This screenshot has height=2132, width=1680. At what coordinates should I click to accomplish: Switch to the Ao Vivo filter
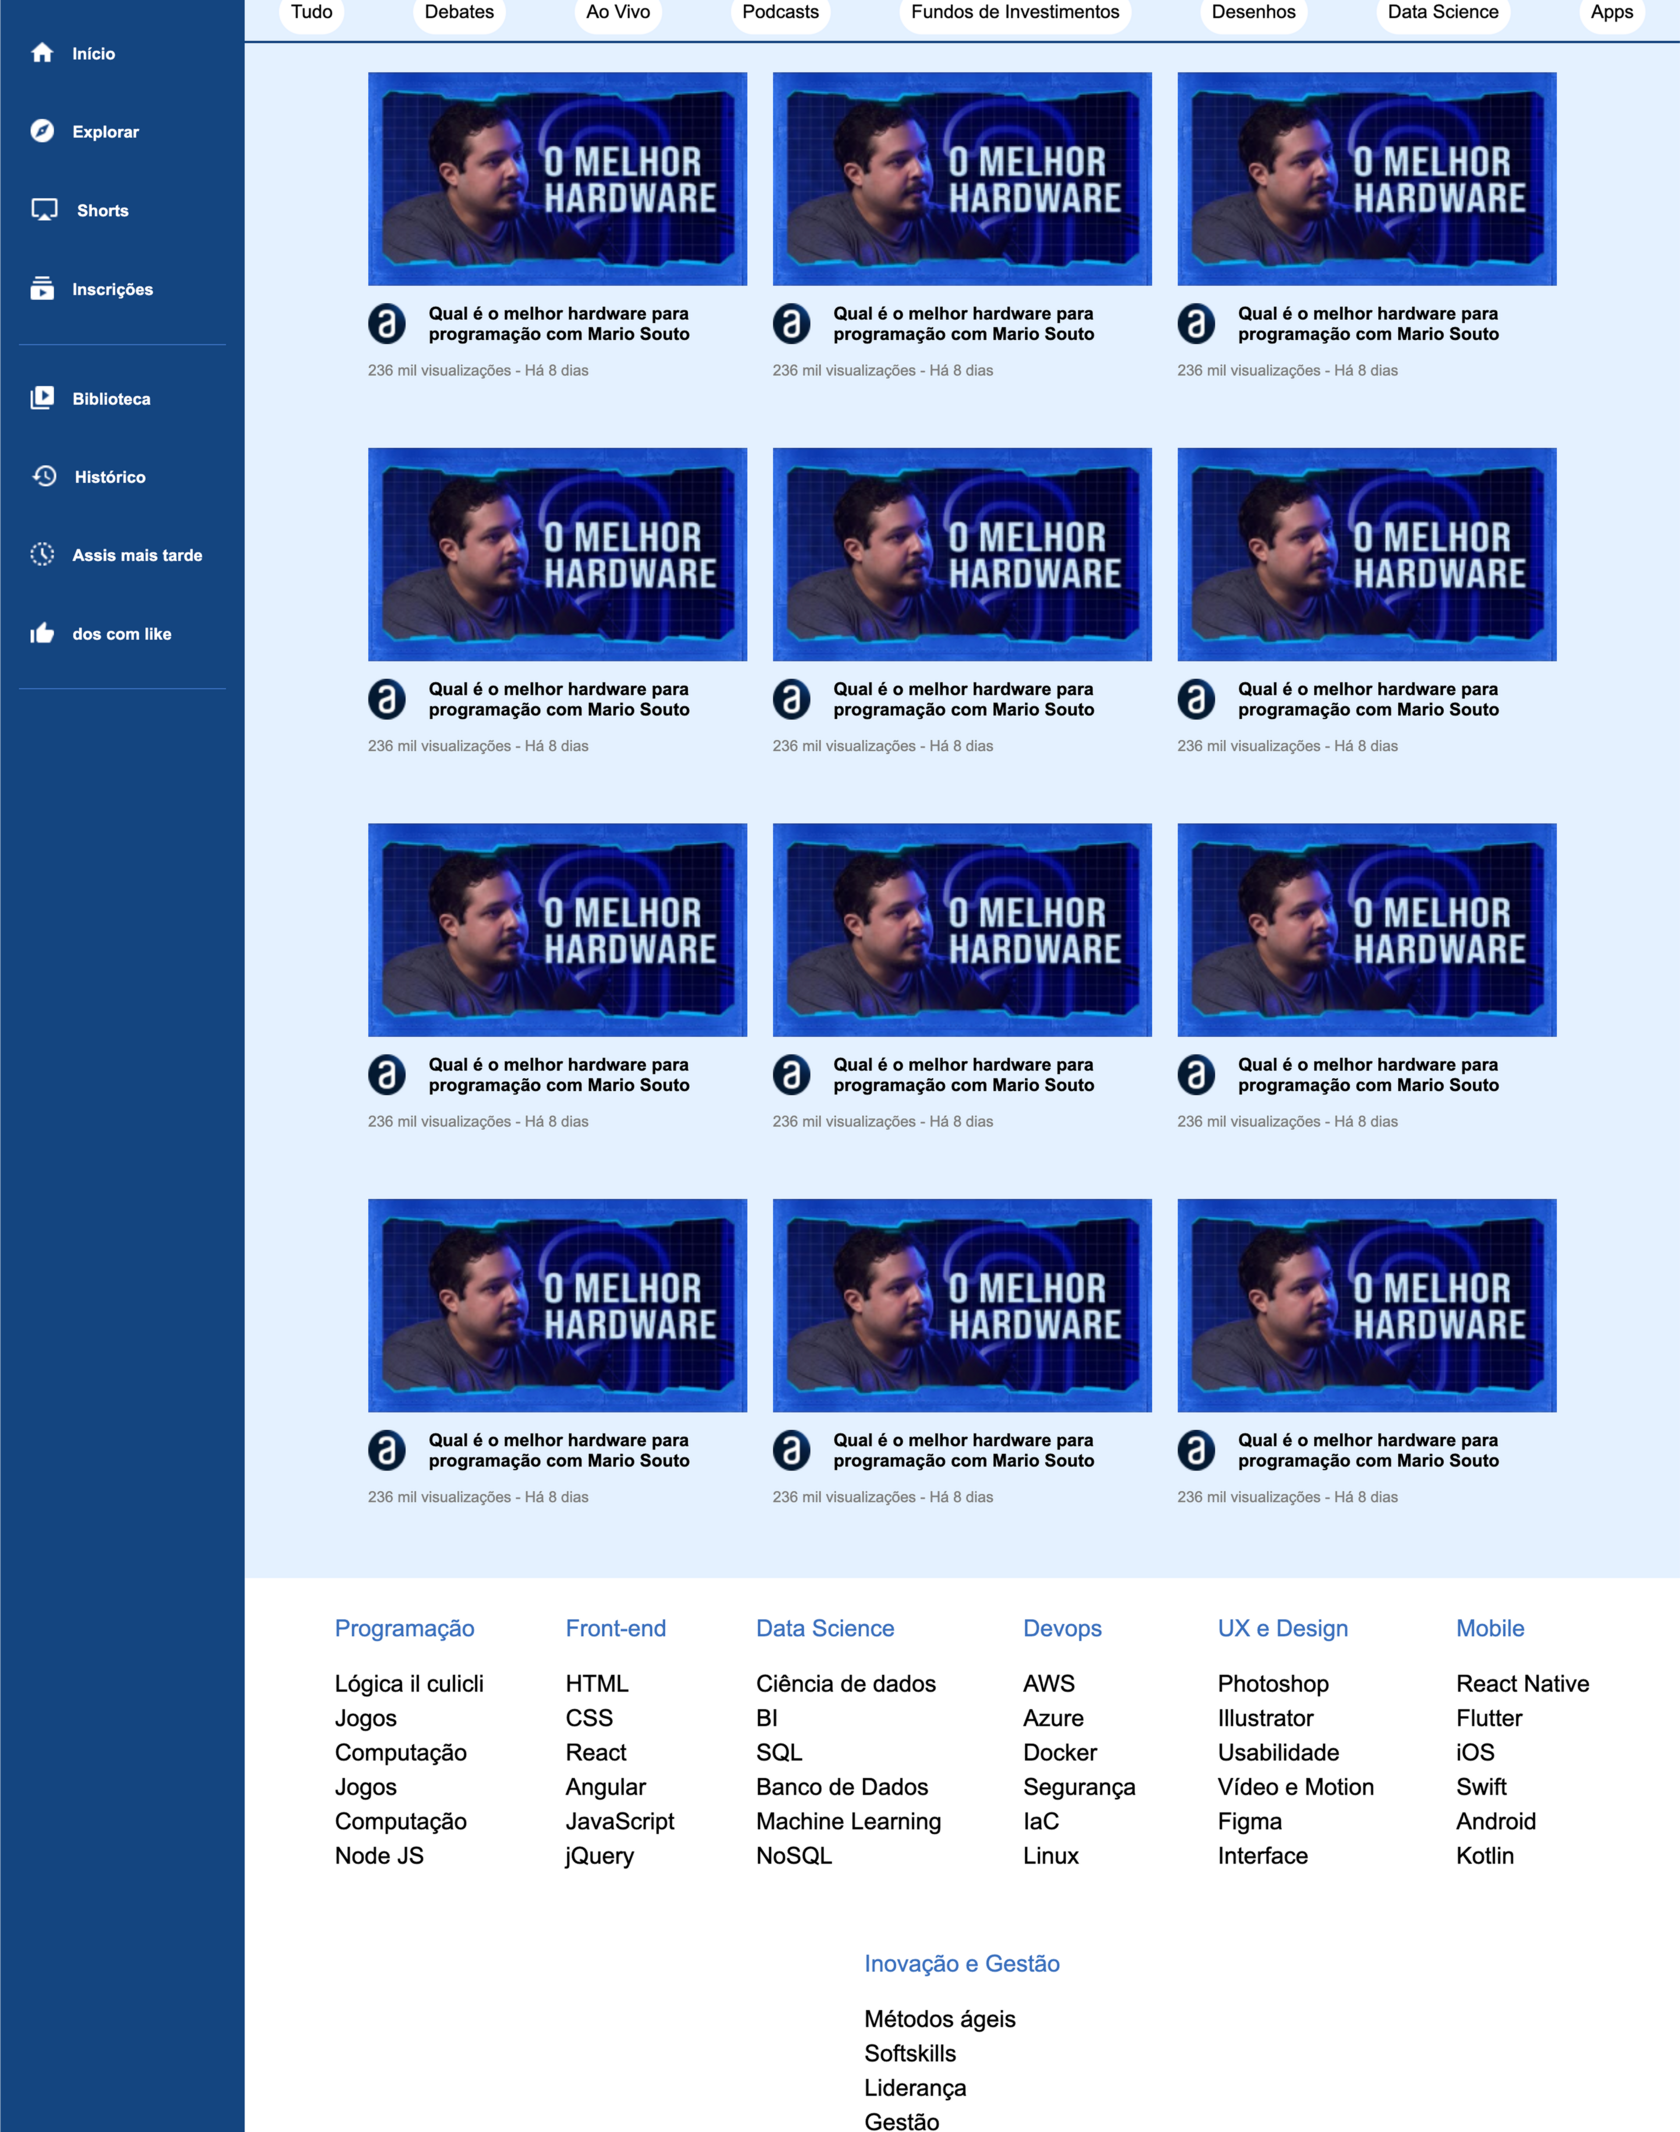[617, 12]
